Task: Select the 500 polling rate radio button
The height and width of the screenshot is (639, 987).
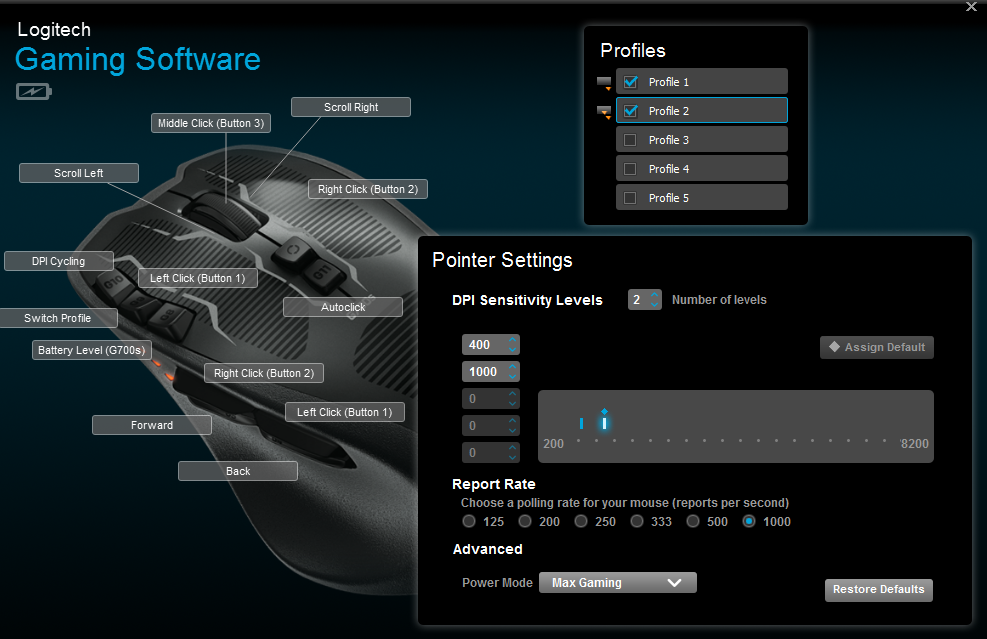Action: coord(693,521)
